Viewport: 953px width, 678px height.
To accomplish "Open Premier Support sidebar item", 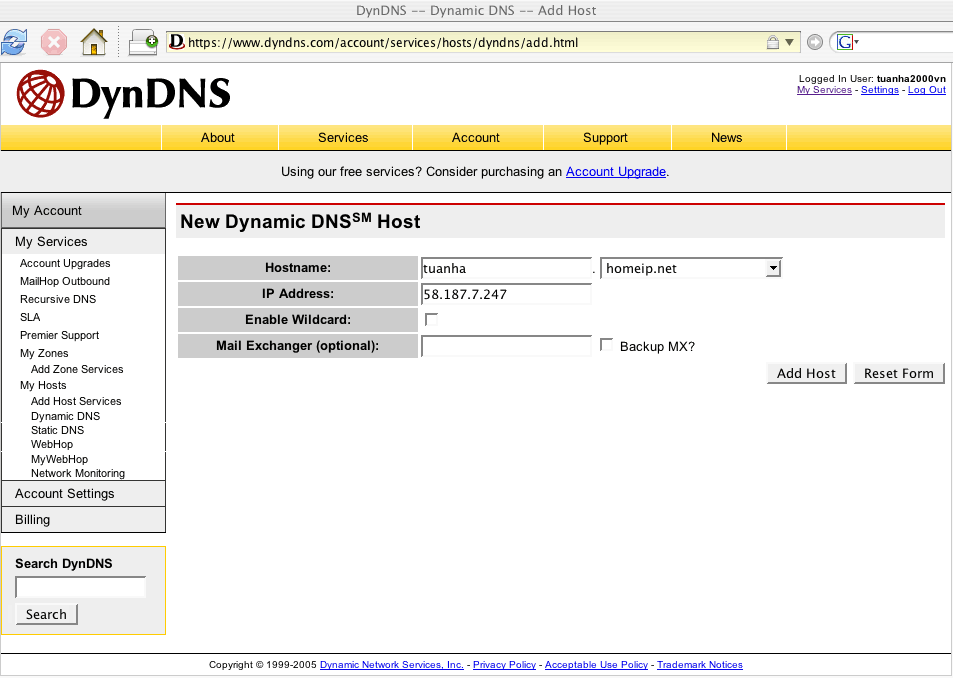I will click(60, 335).
